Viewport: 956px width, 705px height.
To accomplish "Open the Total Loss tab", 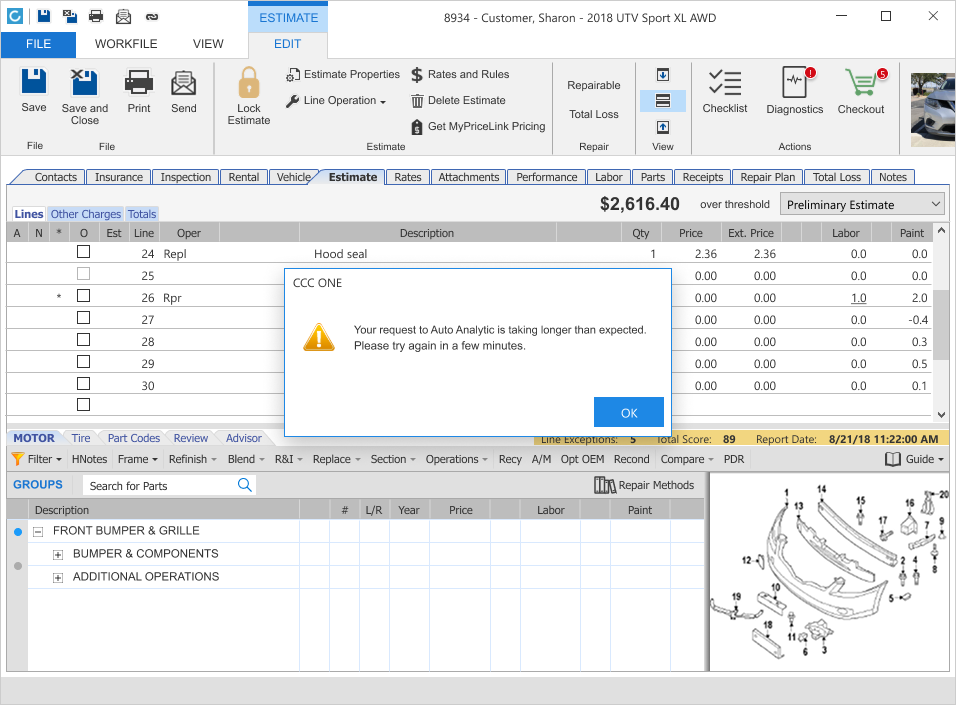I will point(836,176).
